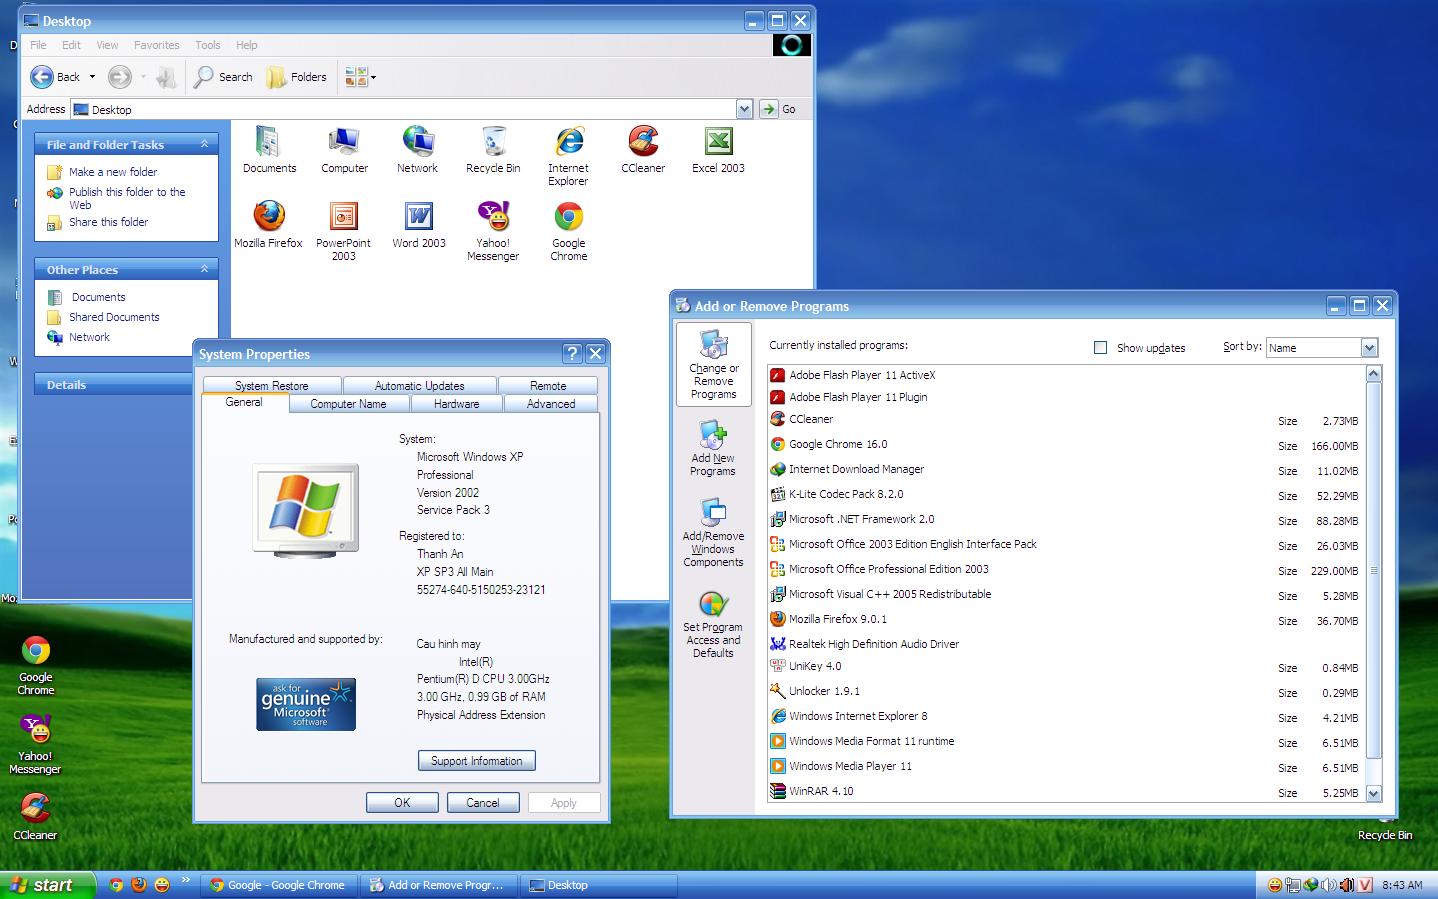Screen dimensions: 1438x899
Task: Open the Excel 2003 shortcut icon
Action: (718, 143)
